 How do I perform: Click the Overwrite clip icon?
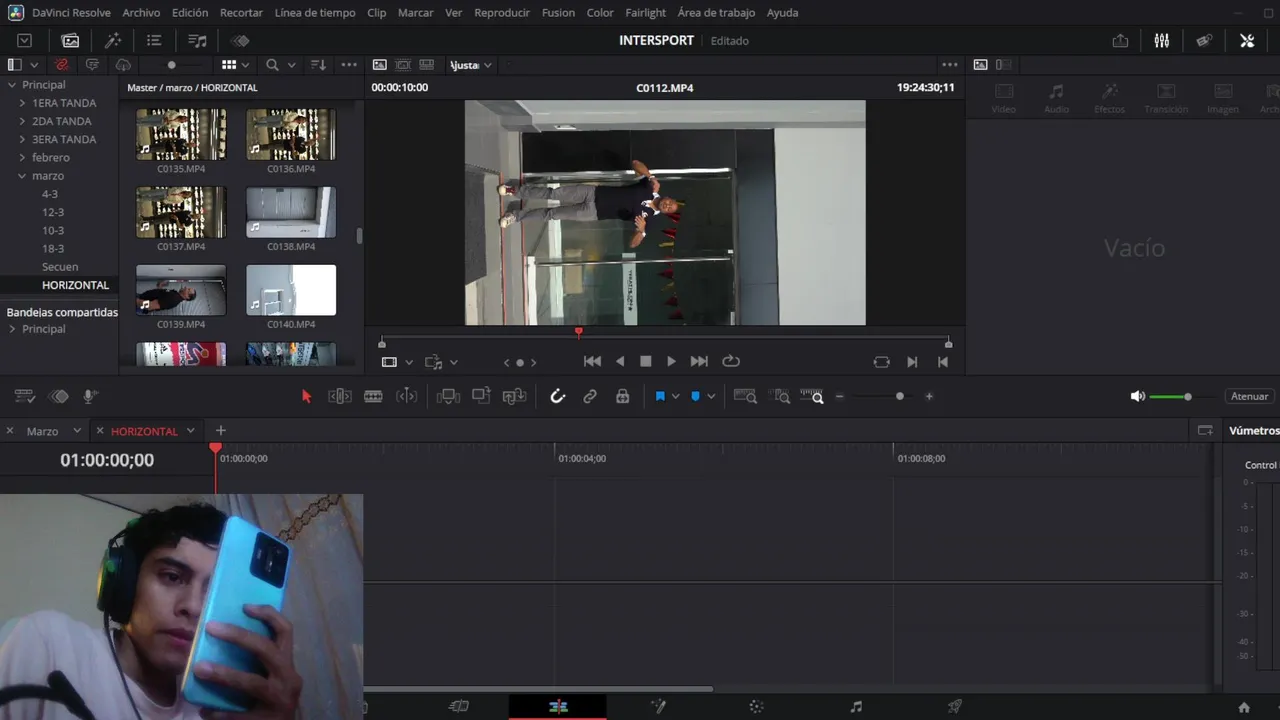481,396
